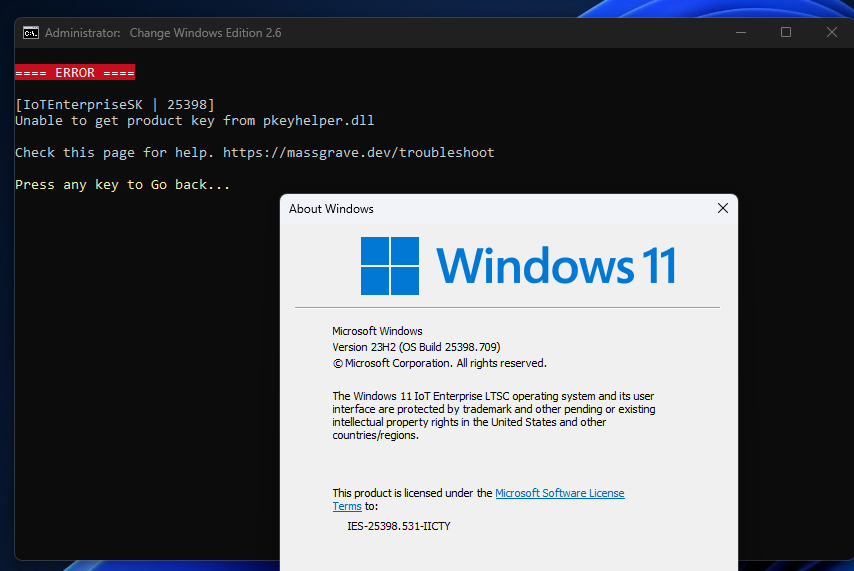The height and width of the screenshot is (571, 854).
Task: Click the '[IoTEnterpriseSK | 25398]' line
Action: 115,105
